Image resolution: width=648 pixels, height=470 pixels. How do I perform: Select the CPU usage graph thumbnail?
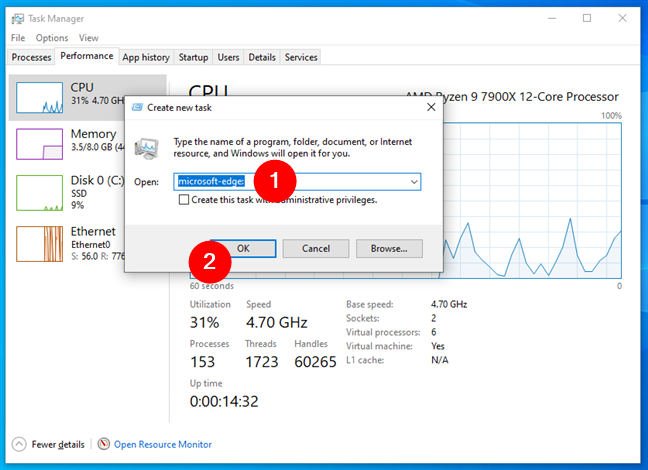click(x=40, y=98)
